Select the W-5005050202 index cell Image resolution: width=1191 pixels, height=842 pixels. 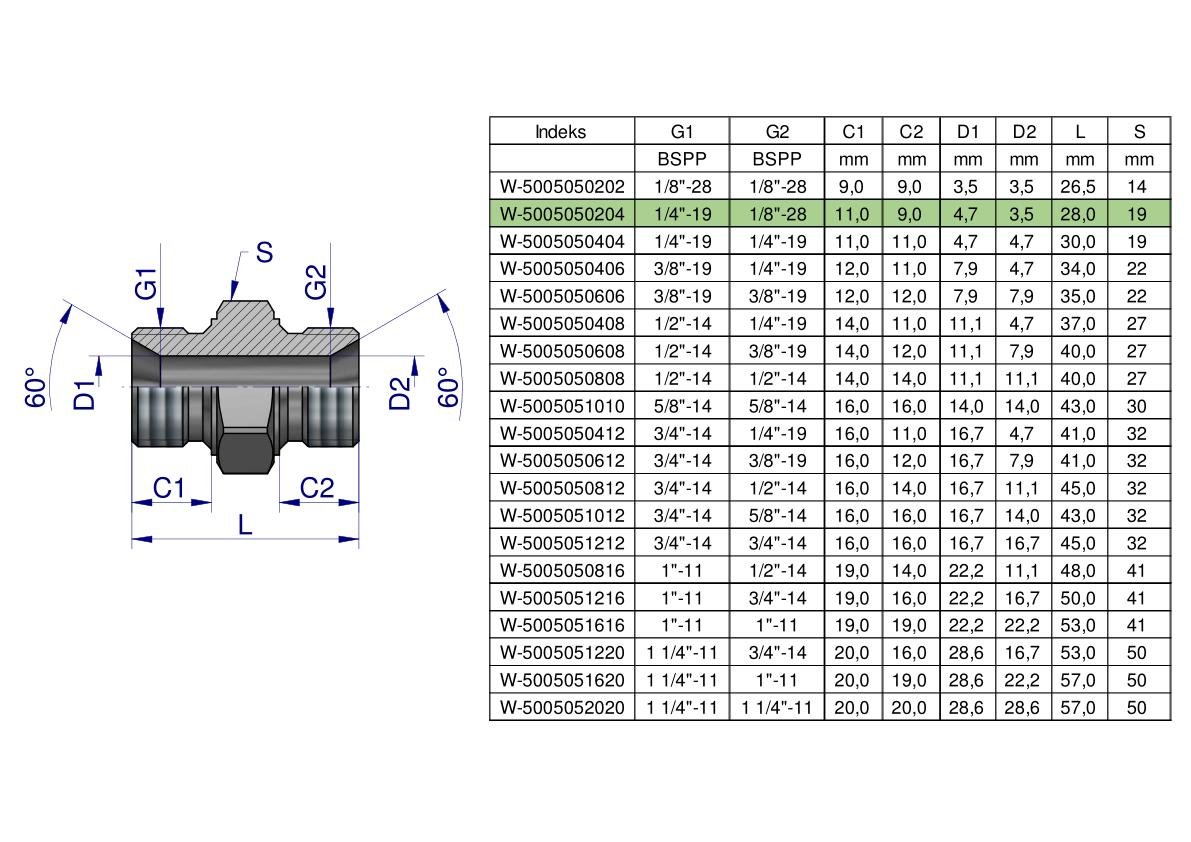tap(561, 186)
